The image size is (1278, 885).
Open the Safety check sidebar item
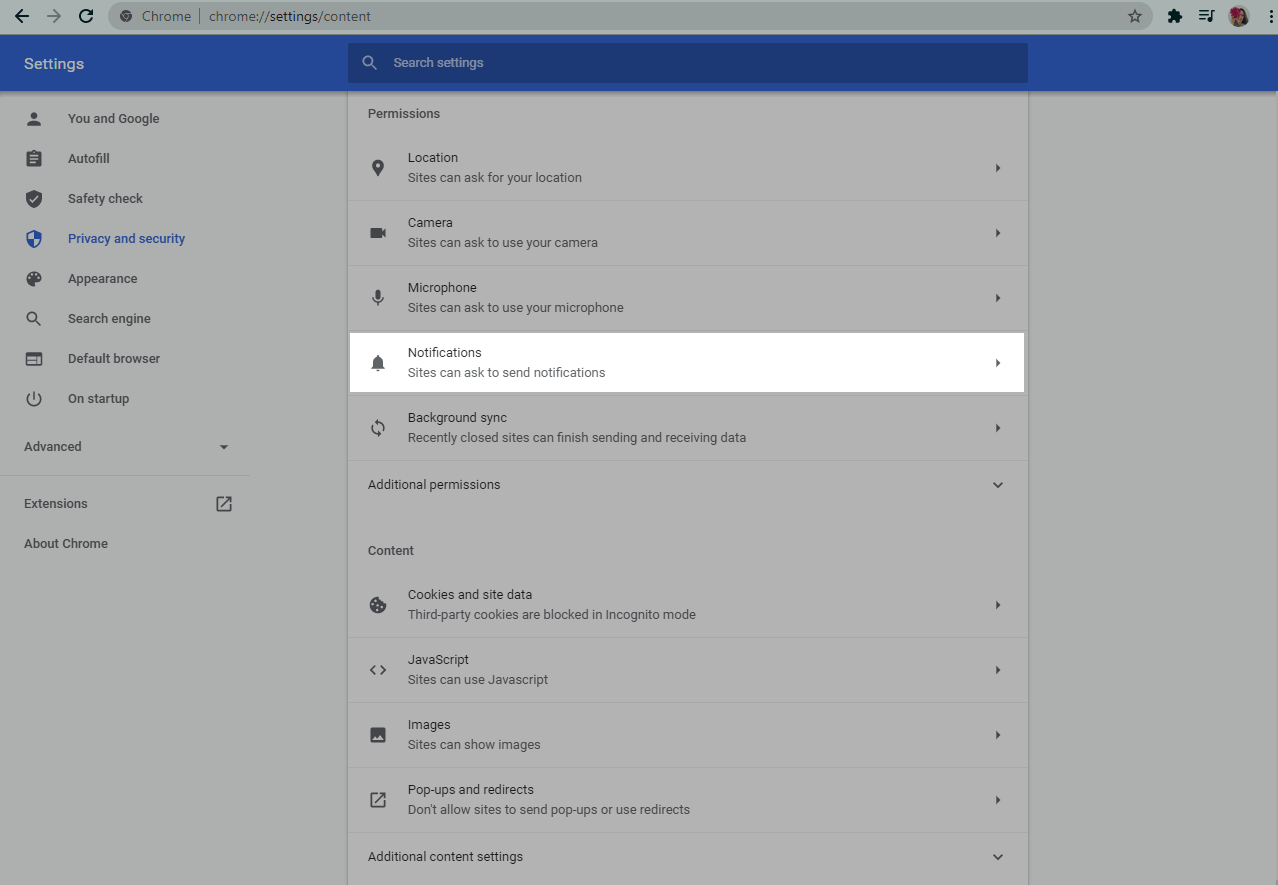[105, 199]
